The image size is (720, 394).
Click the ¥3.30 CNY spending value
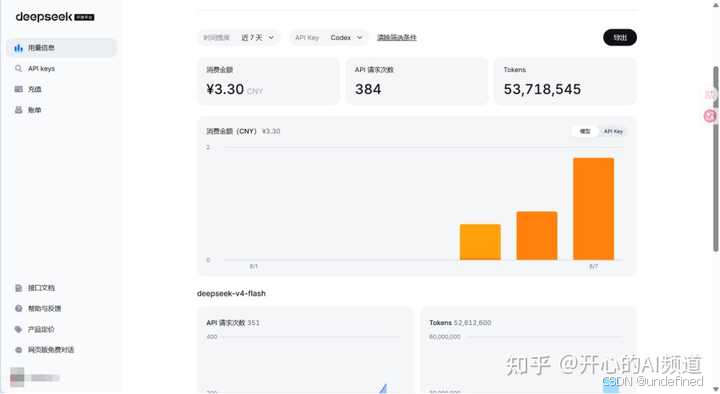pos(234,89)
